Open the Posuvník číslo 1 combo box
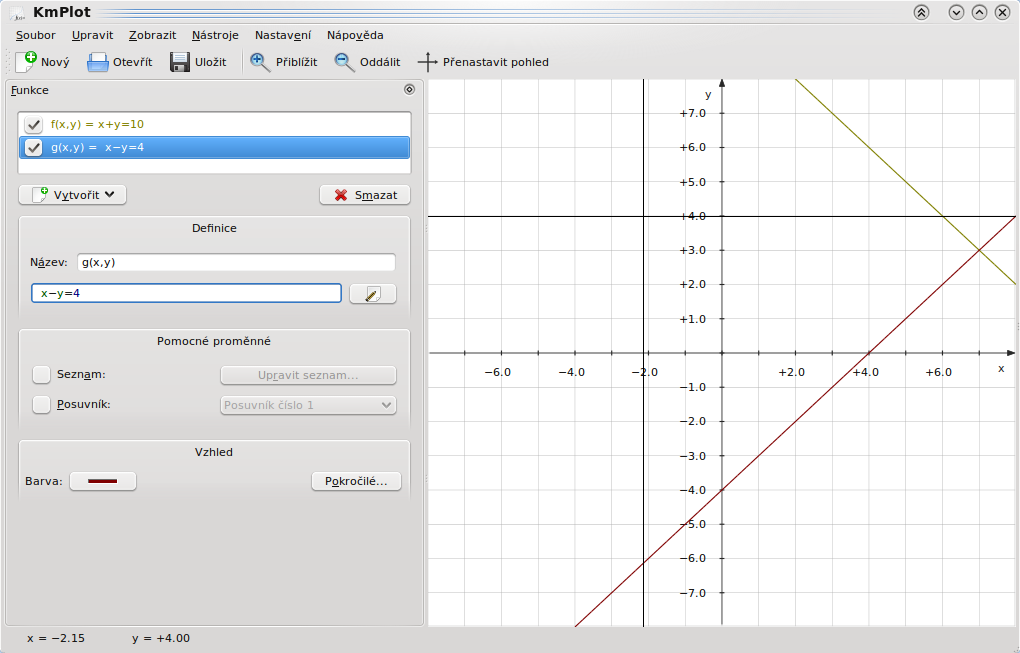1020x653 pixels. (308, 405)
